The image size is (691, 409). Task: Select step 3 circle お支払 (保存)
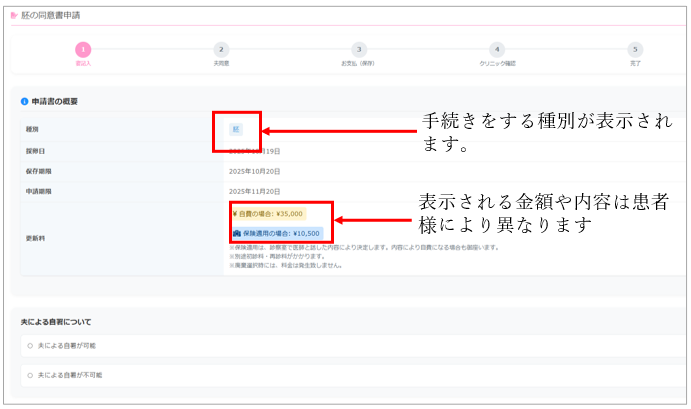pyautogui.click(x=359, y=49)
